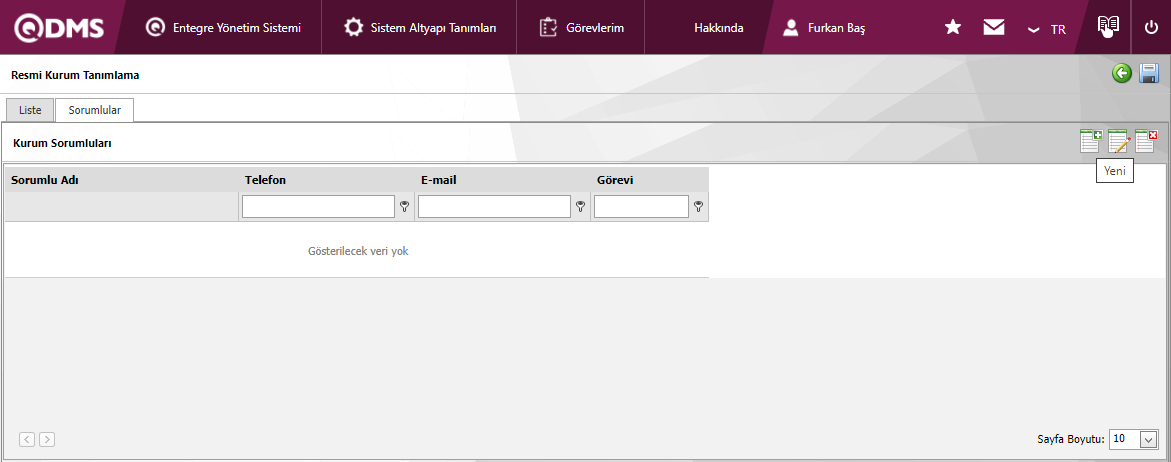Click the edit record pencil icon
This screenshot has height=462, width=1171.
[1119, 140]
